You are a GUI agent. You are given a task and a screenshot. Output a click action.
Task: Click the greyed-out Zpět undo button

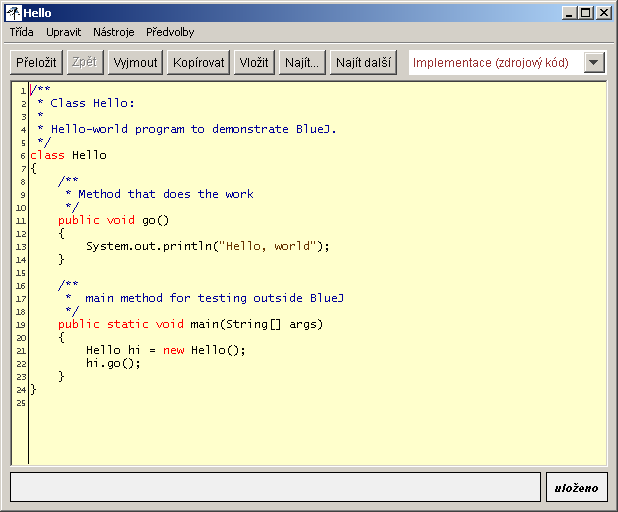coord(85,62)
